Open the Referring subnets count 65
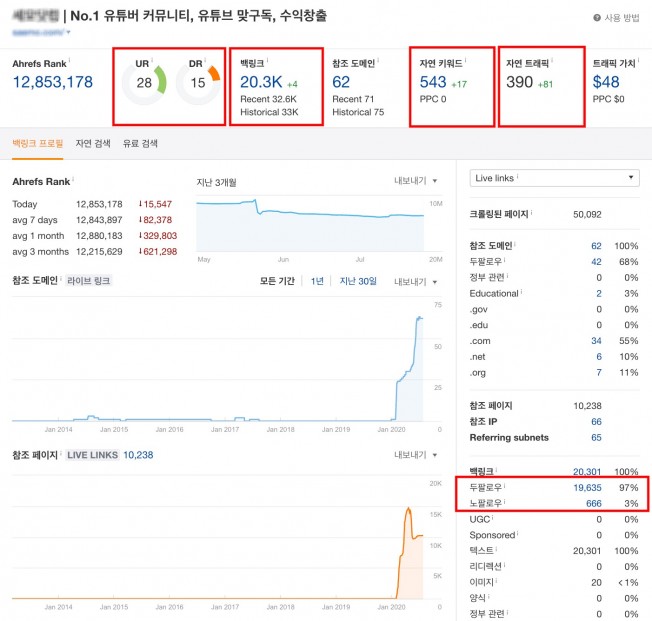This screenshot has height=621, width=652. (596, 437)
